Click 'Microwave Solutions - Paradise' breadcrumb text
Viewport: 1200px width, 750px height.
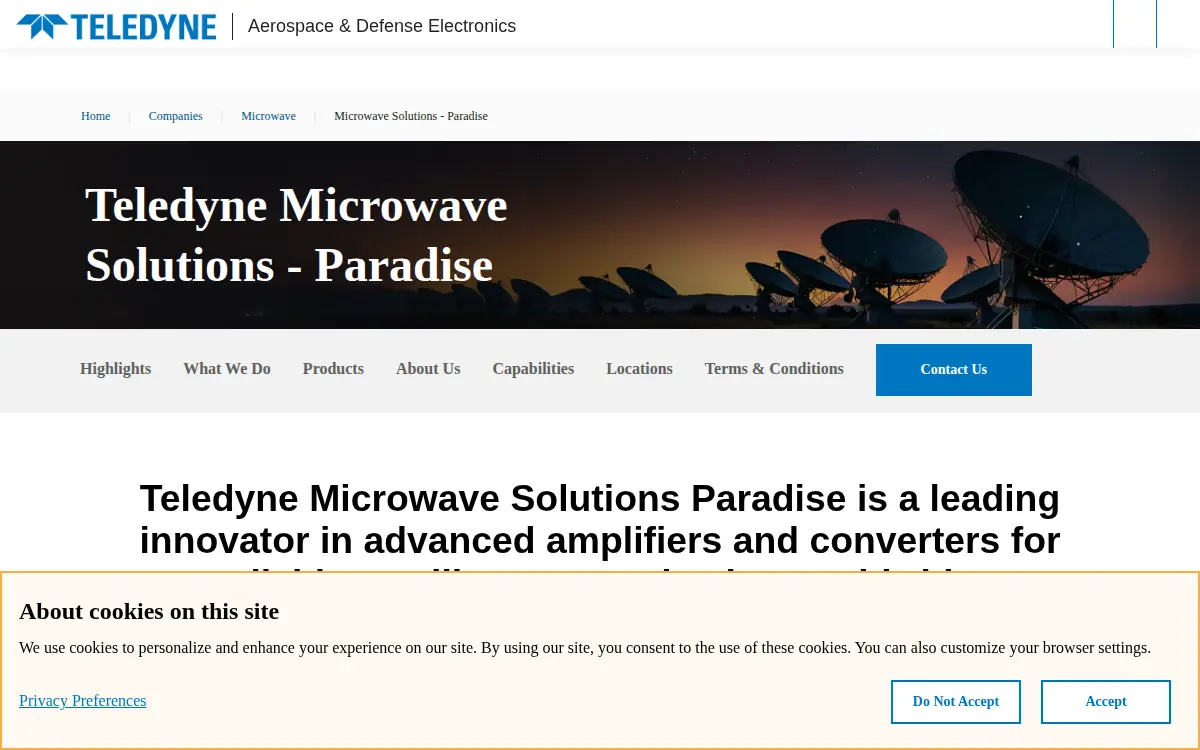[411, 116]
